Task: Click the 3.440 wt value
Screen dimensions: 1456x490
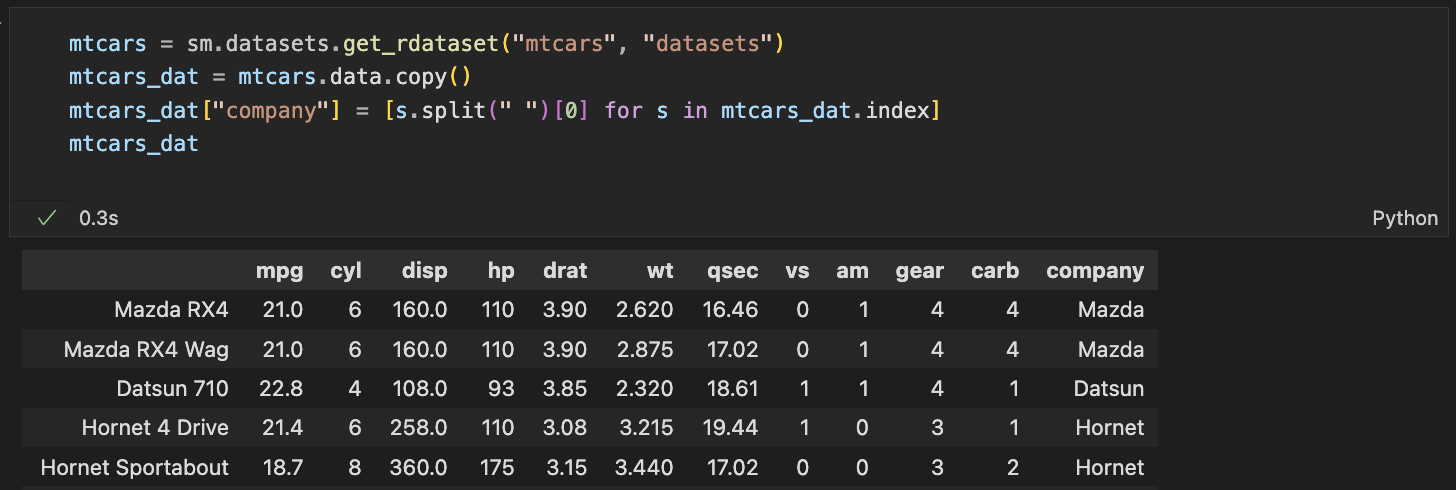Action: pos(645,467)
